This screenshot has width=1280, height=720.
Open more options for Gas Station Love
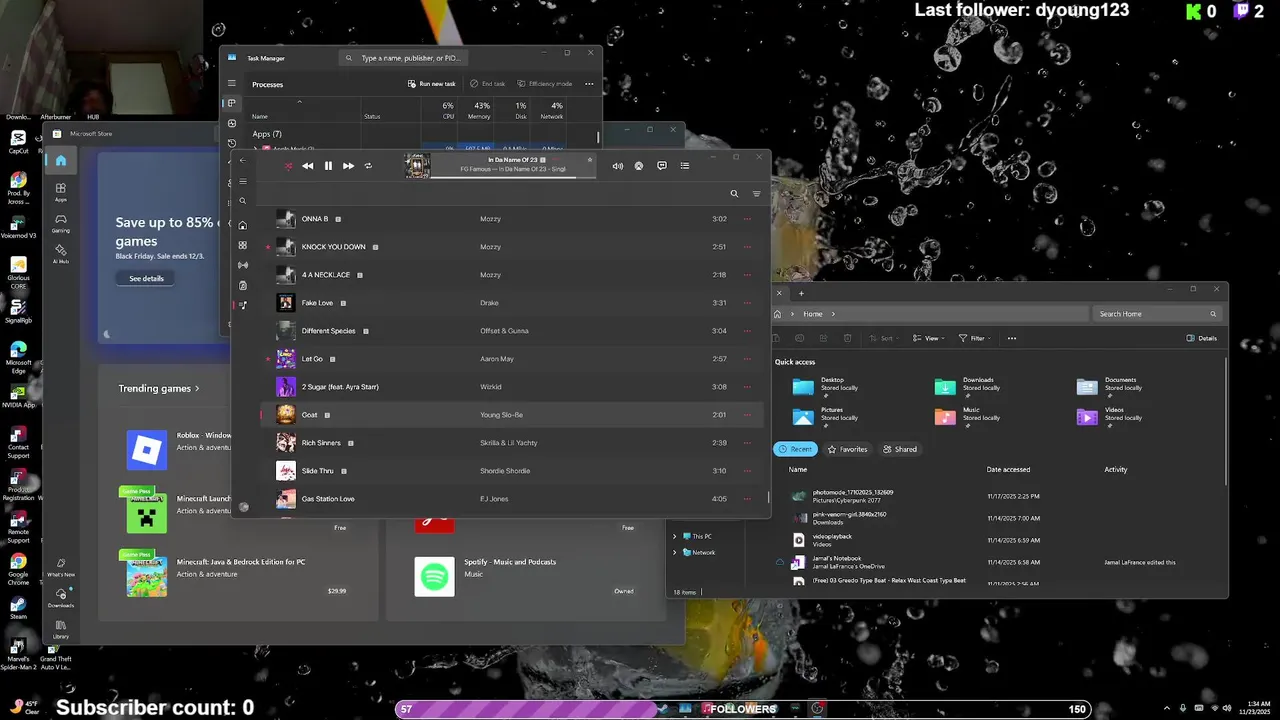tap(747, 499)
